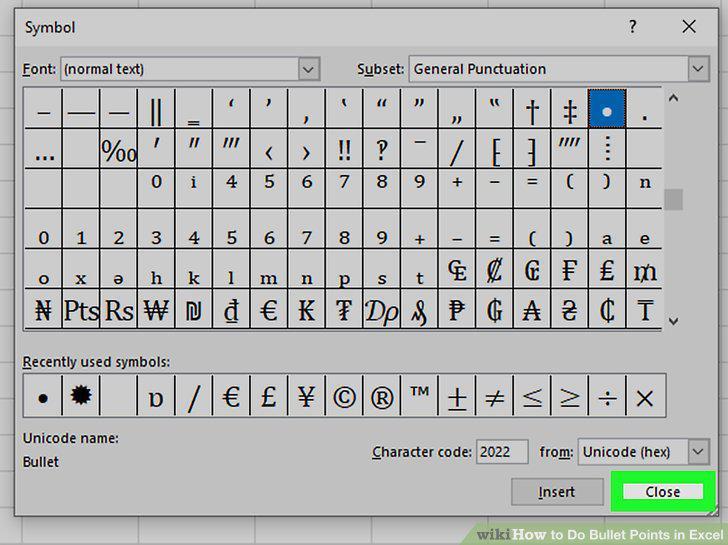Image resolution: width=728 pixels, height=545 pixels.
Task: Pick the trademark symbol from recent symbols
Action: [419, 396]
